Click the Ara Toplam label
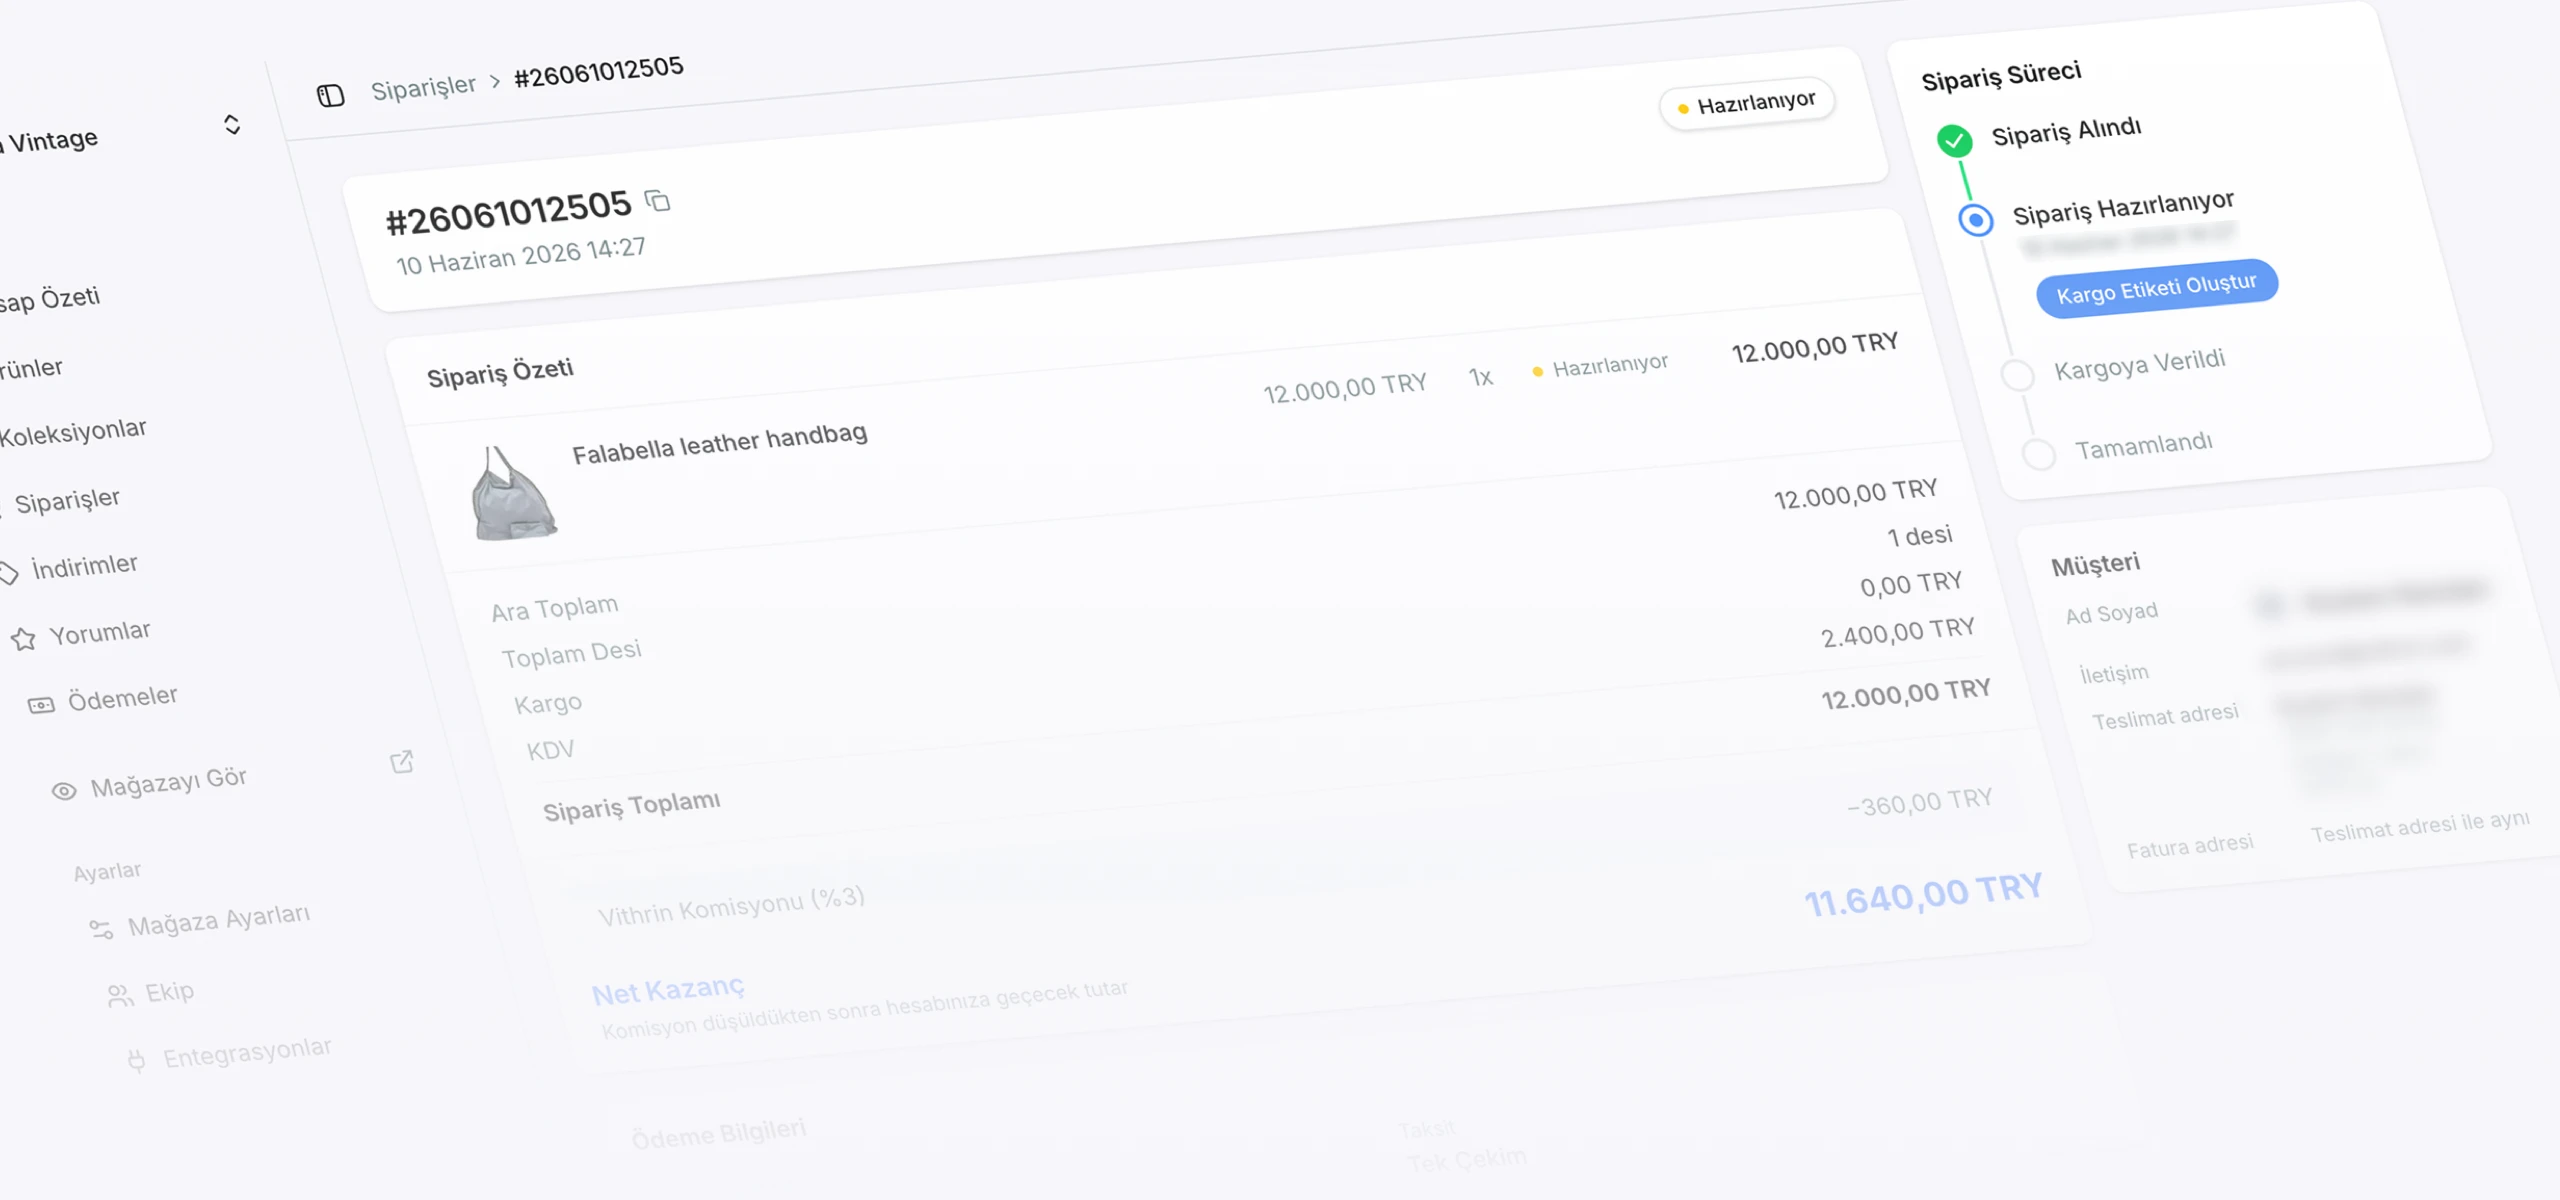The height and width of the screenshot is (1200, 2560). [554, 608]
